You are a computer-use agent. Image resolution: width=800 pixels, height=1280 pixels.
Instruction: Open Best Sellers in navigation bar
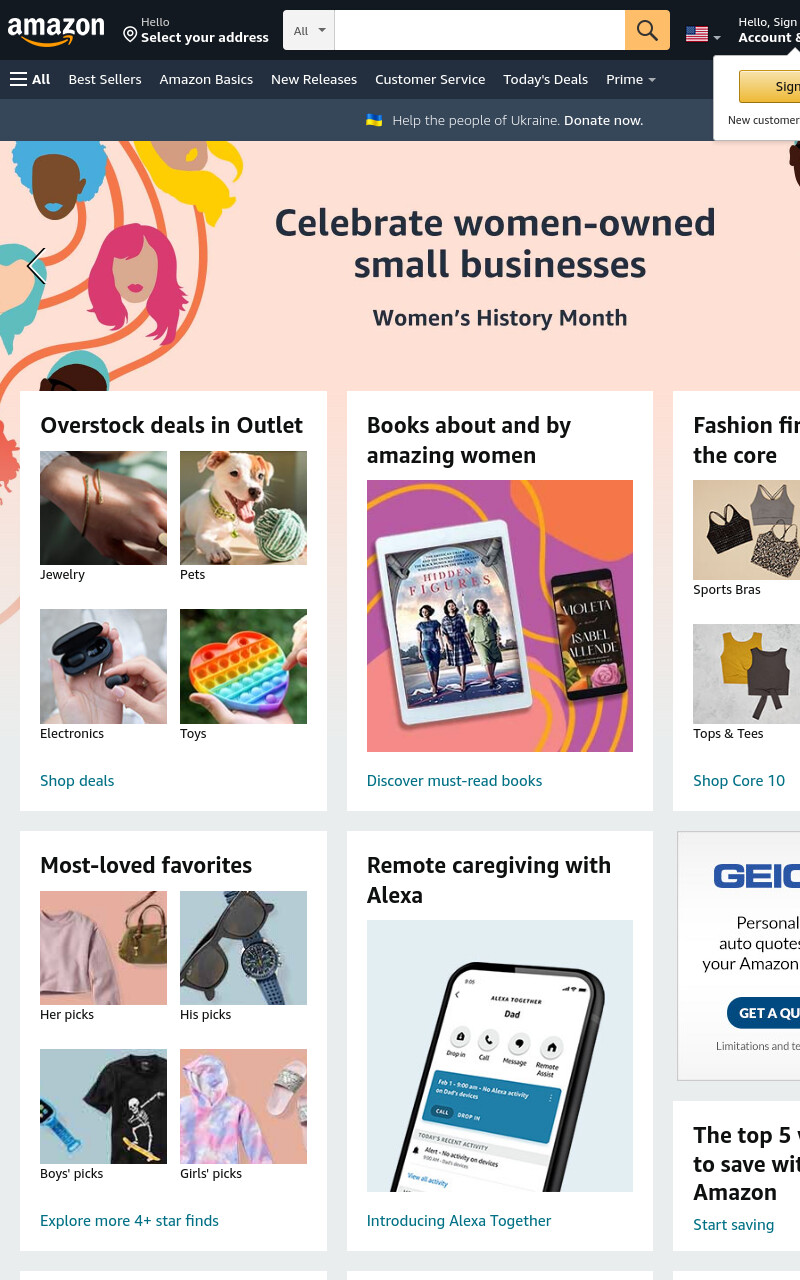105,79
